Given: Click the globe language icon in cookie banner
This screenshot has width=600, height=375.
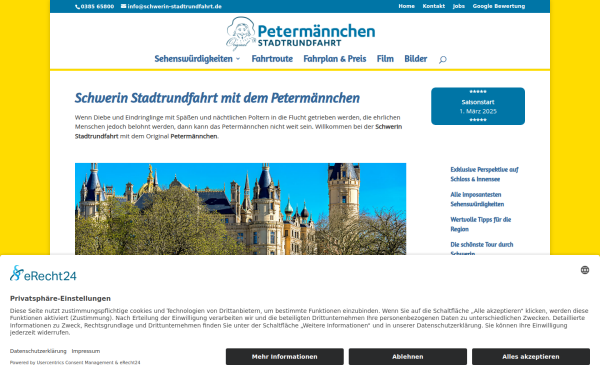Looking at the screenshot, I should pyautogui.click(x=585, y=270).
